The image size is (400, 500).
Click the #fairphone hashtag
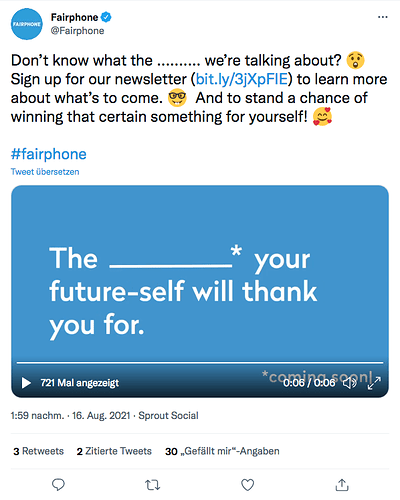pos(49,154)
